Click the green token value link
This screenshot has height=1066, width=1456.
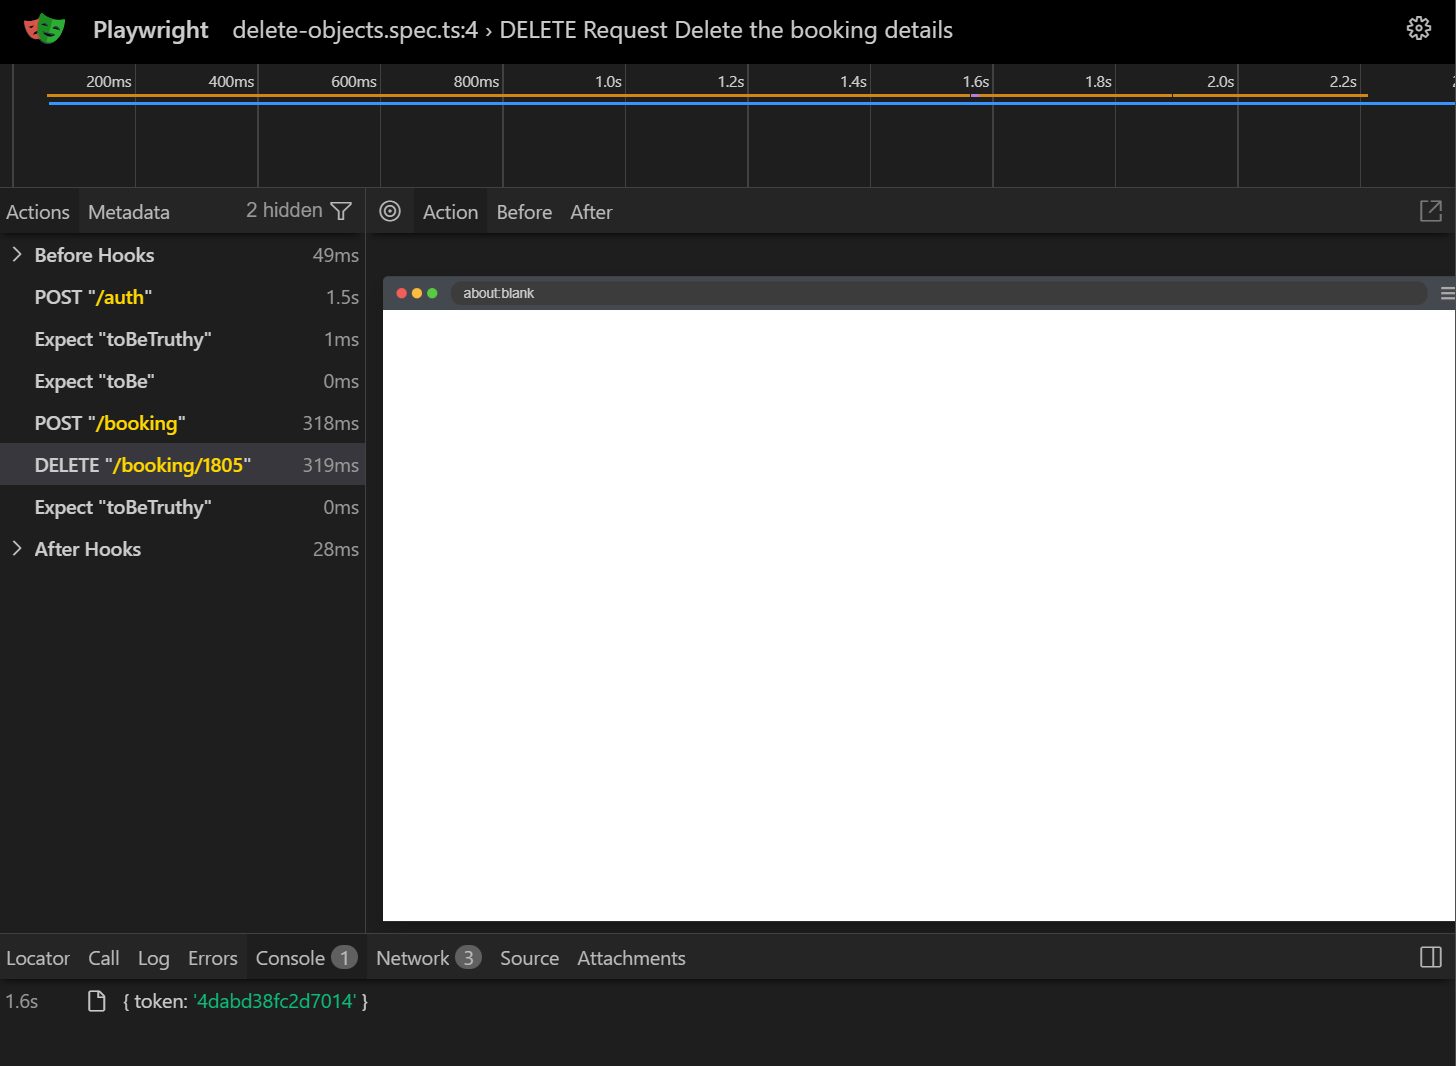273,1000
